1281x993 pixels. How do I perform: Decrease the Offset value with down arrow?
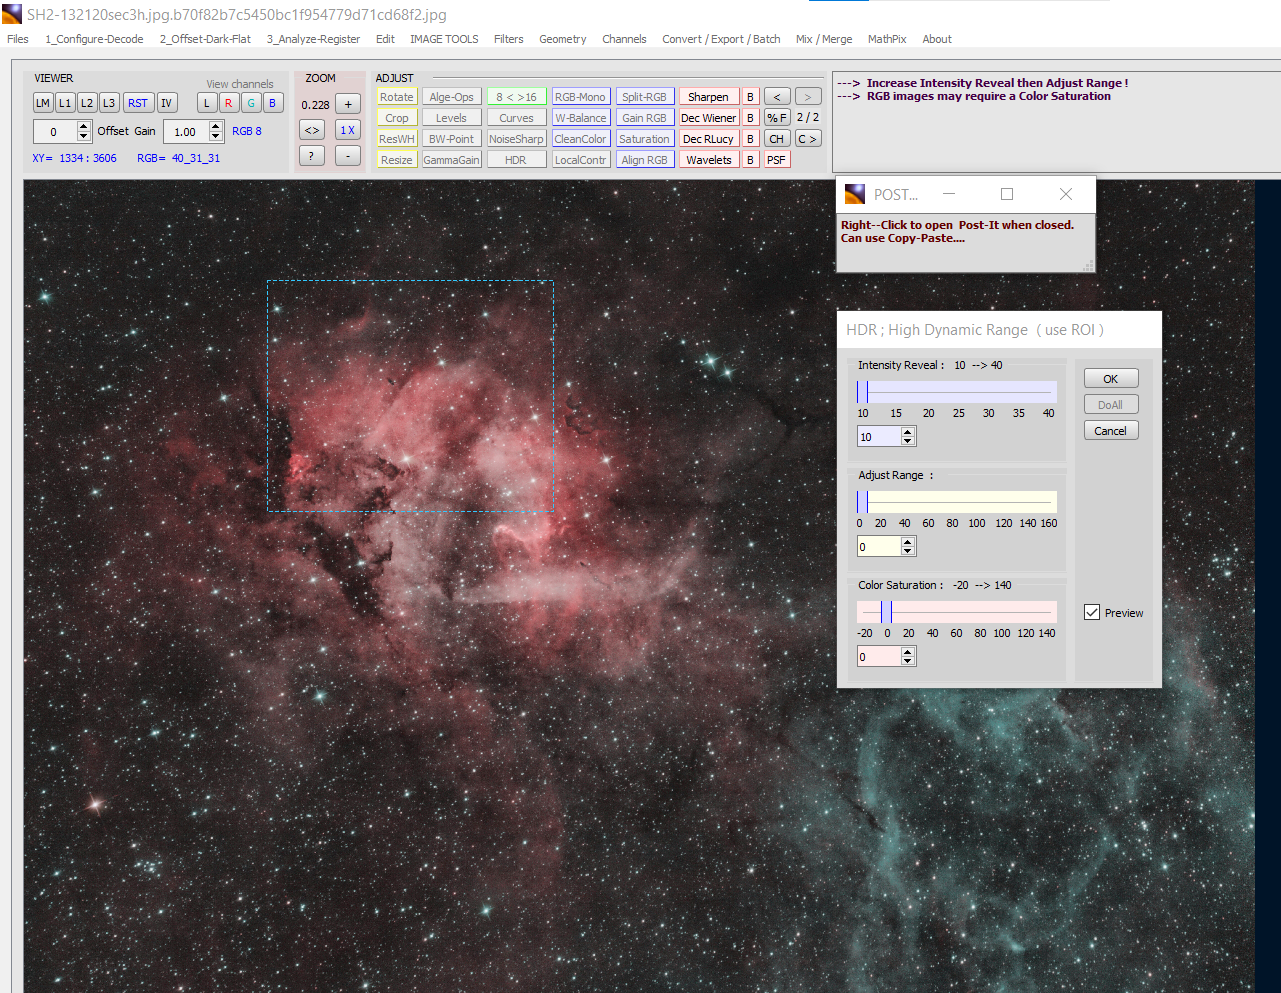[x=84, y=137]
